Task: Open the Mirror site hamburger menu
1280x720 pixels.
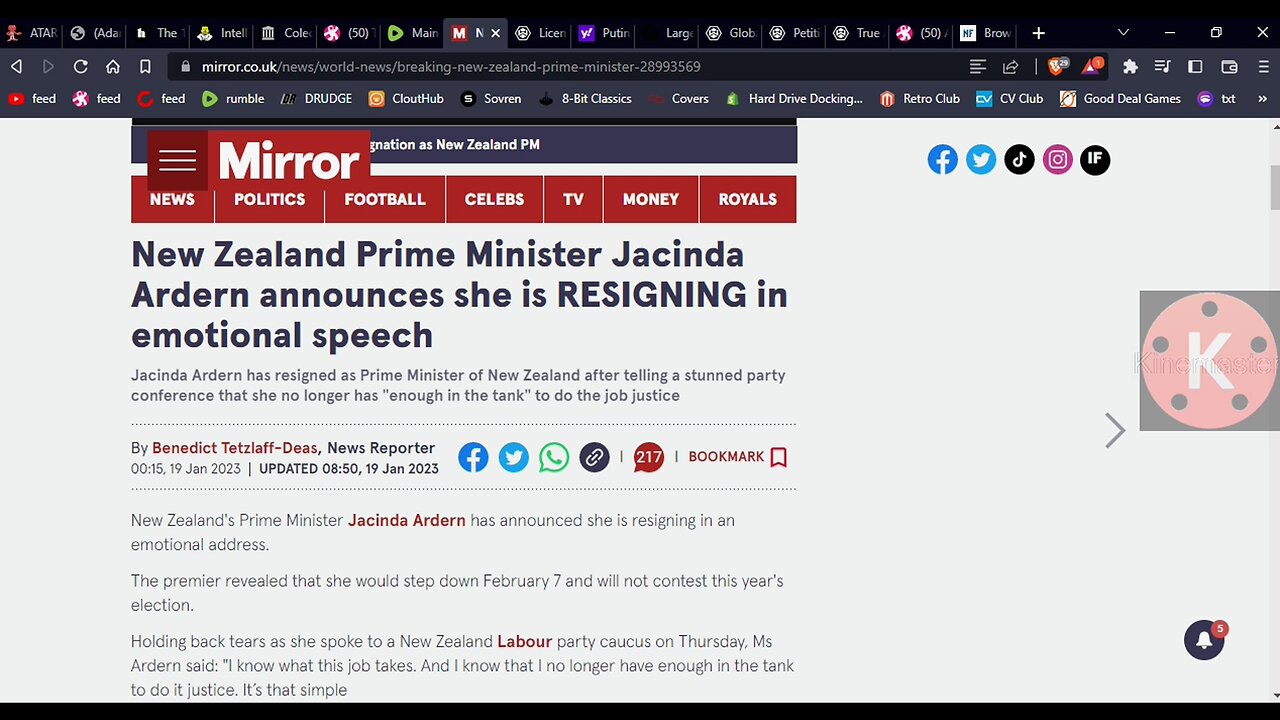Action: pos(177,160)
